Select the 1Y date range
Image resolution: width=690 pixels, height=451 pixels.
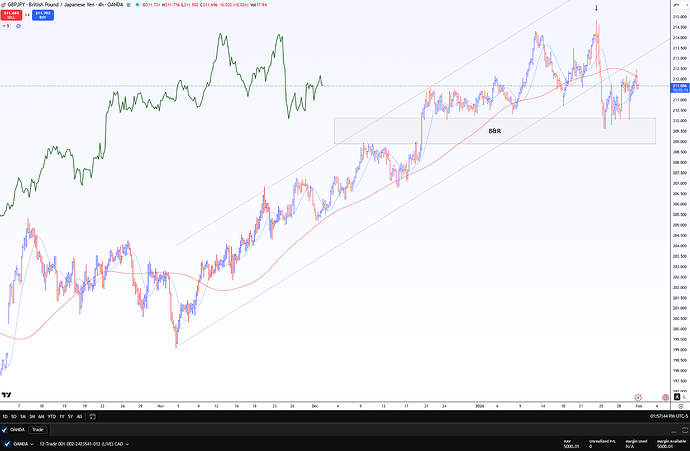[x=62, y=416]
